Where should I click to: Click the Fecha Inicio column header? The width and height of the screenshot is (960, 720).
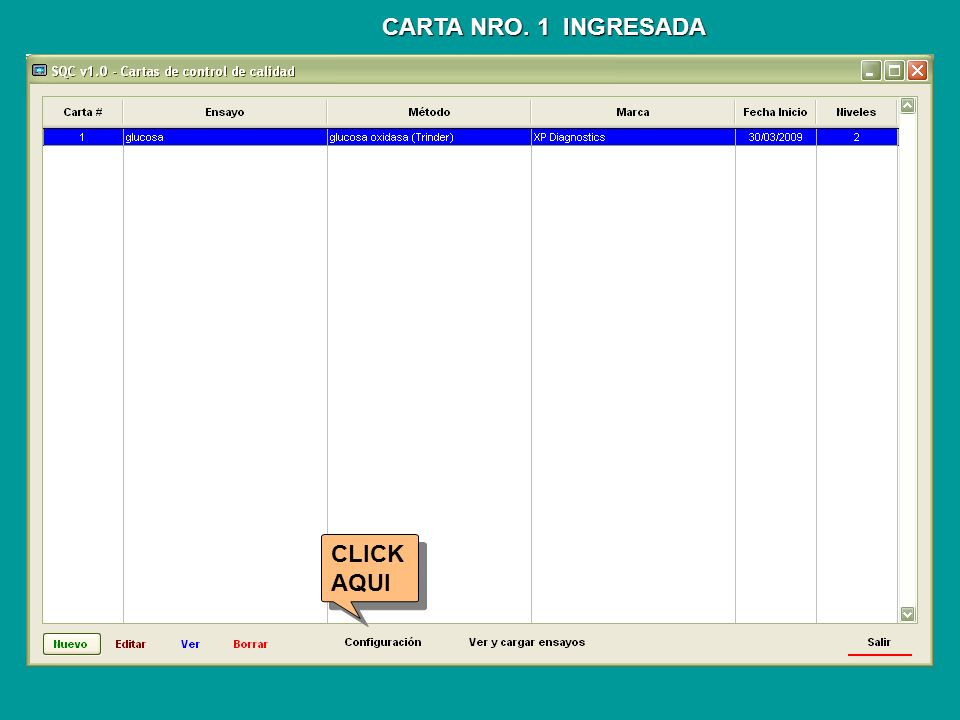775,112
